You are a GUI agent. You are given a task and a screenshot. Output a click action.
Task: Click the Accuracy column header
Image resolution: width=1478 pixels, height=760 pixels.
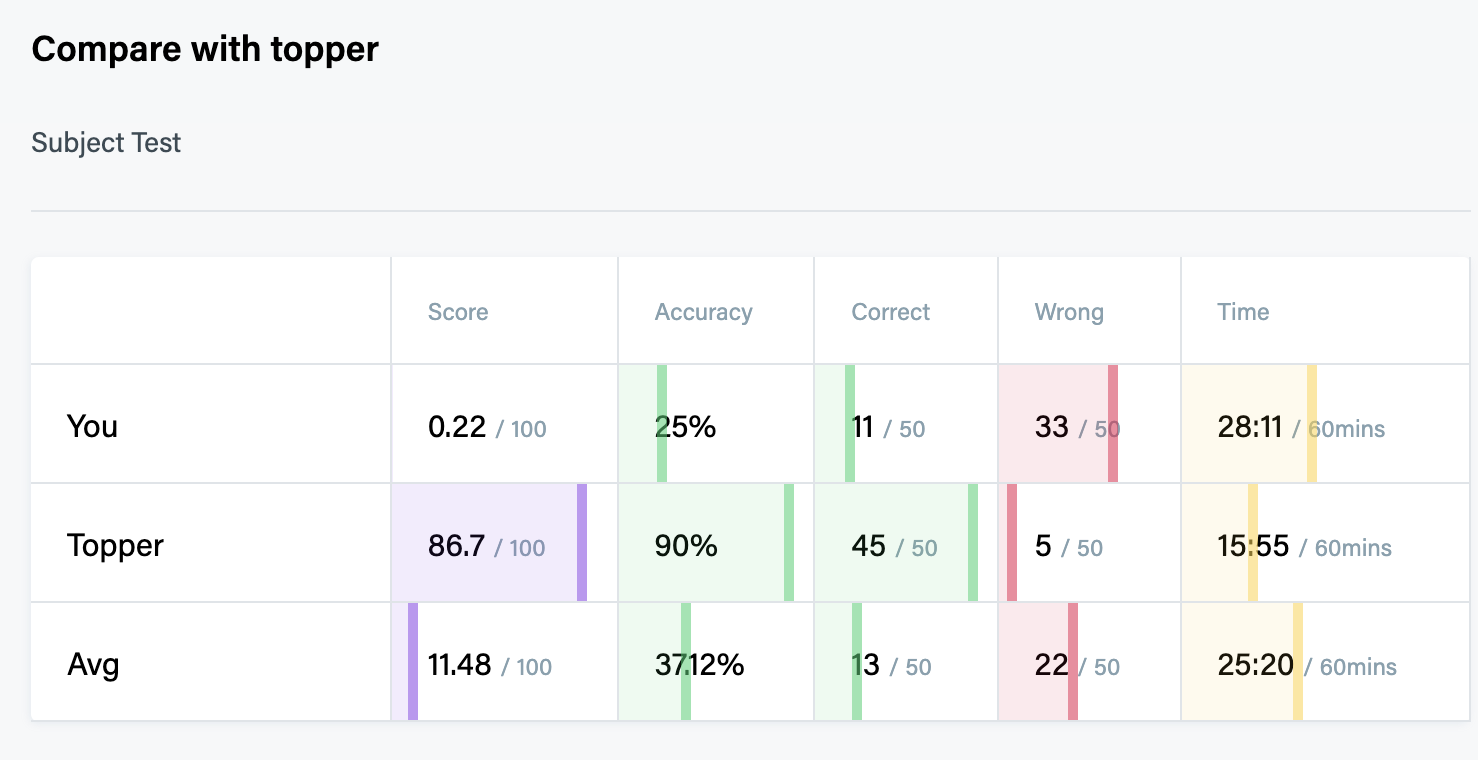(x=703, y=312)
